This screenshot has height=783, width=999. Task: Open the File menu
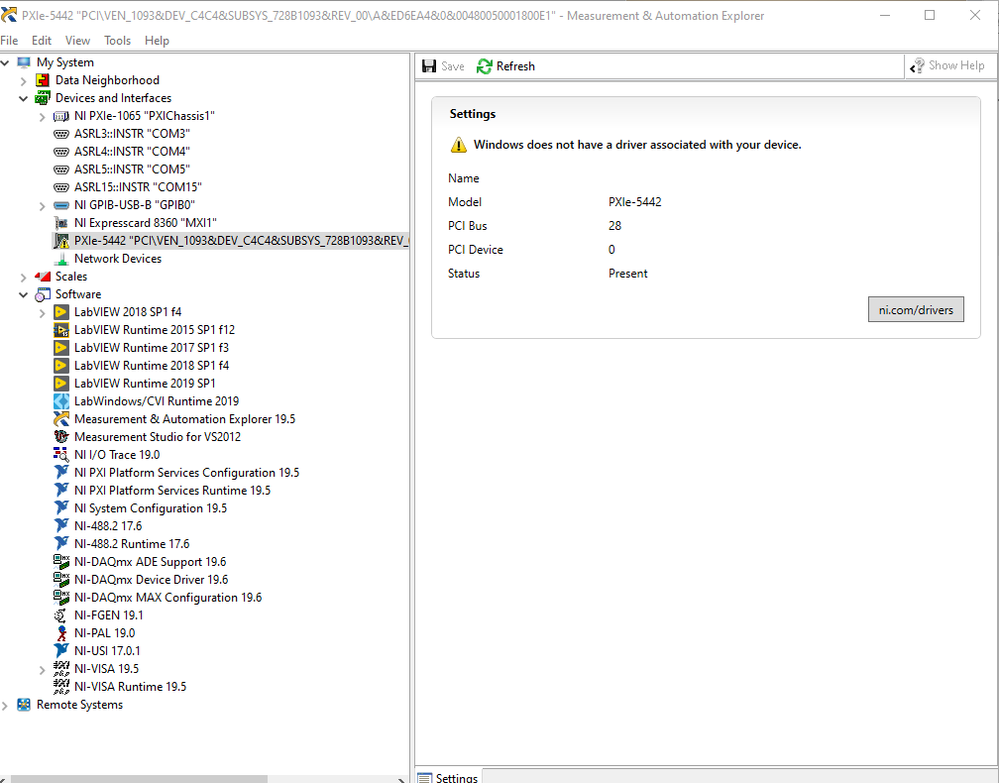click(9, 41)
